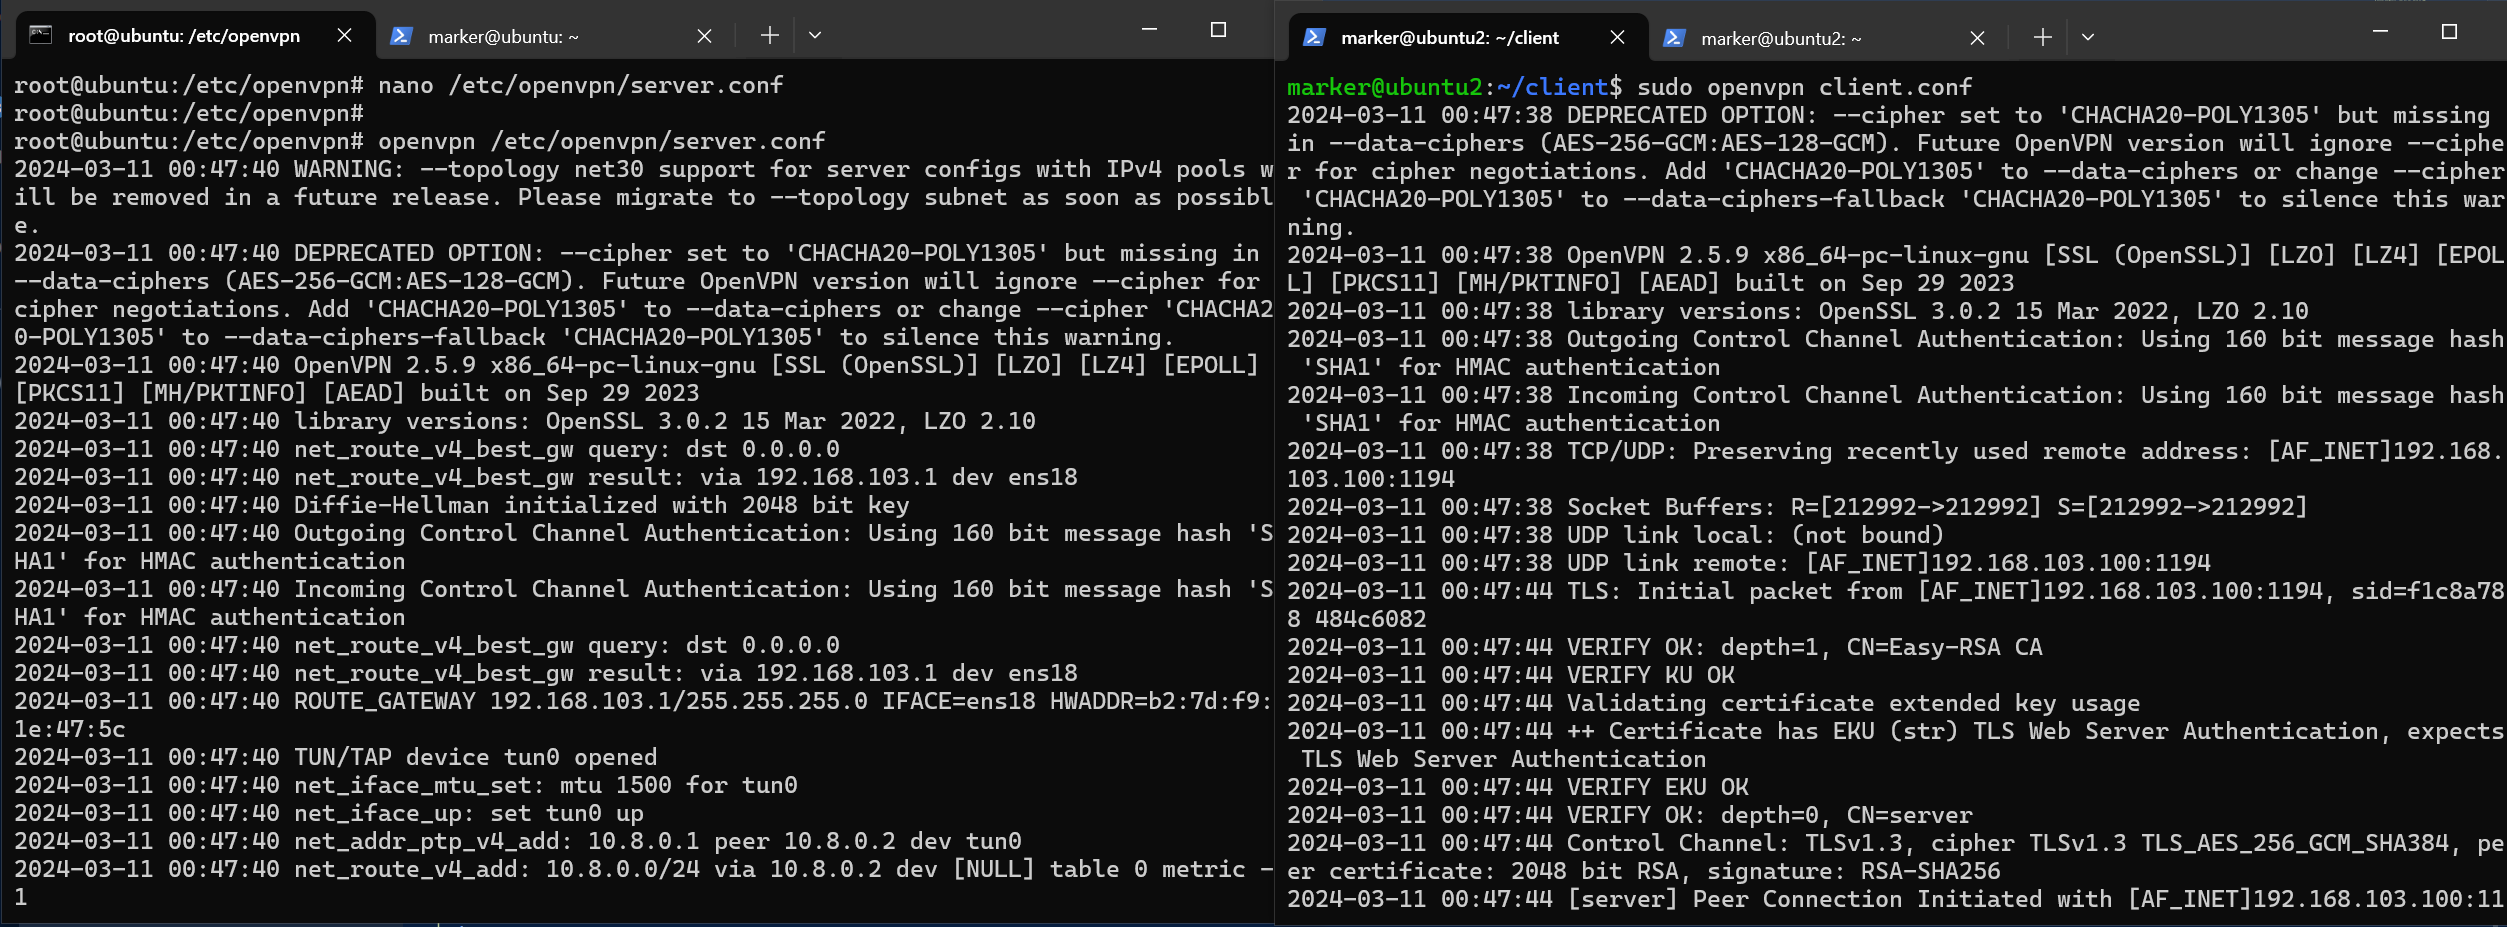Open a new tab in the right terminal window

pos(2042,38)
